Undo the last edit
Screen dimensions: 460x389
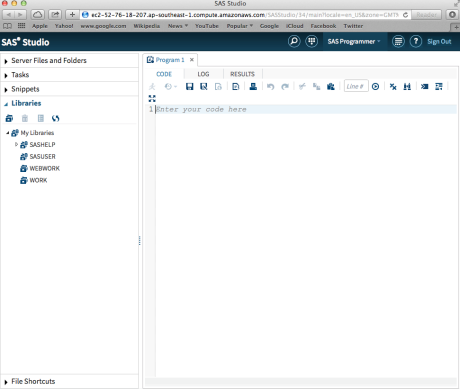coord(270,87)
